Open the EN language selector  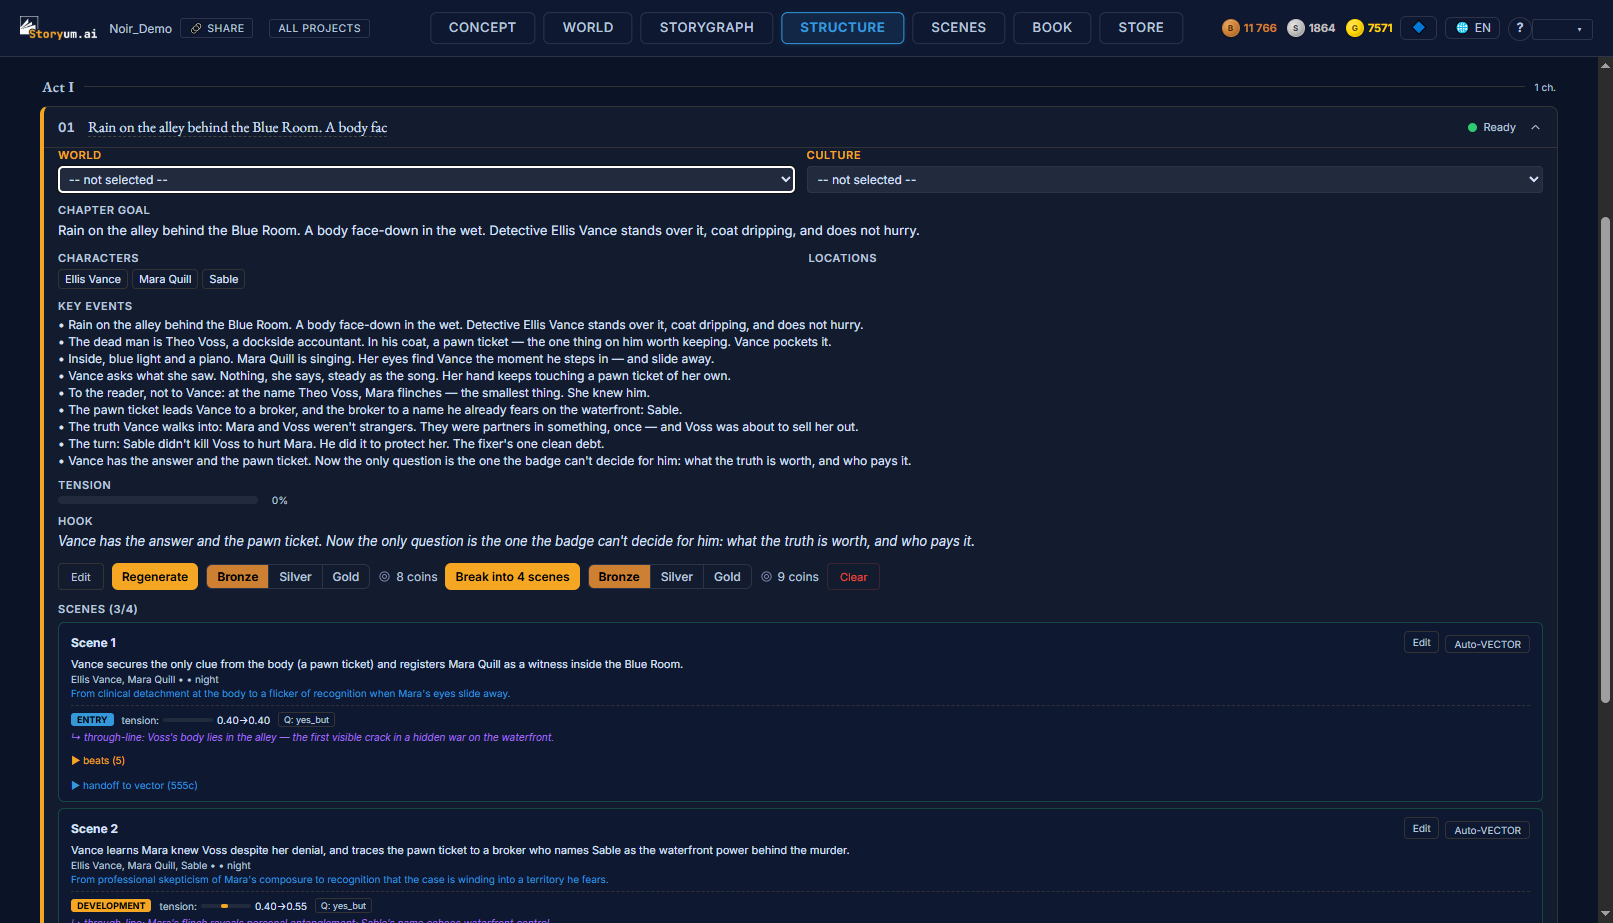coord(1473,28)
